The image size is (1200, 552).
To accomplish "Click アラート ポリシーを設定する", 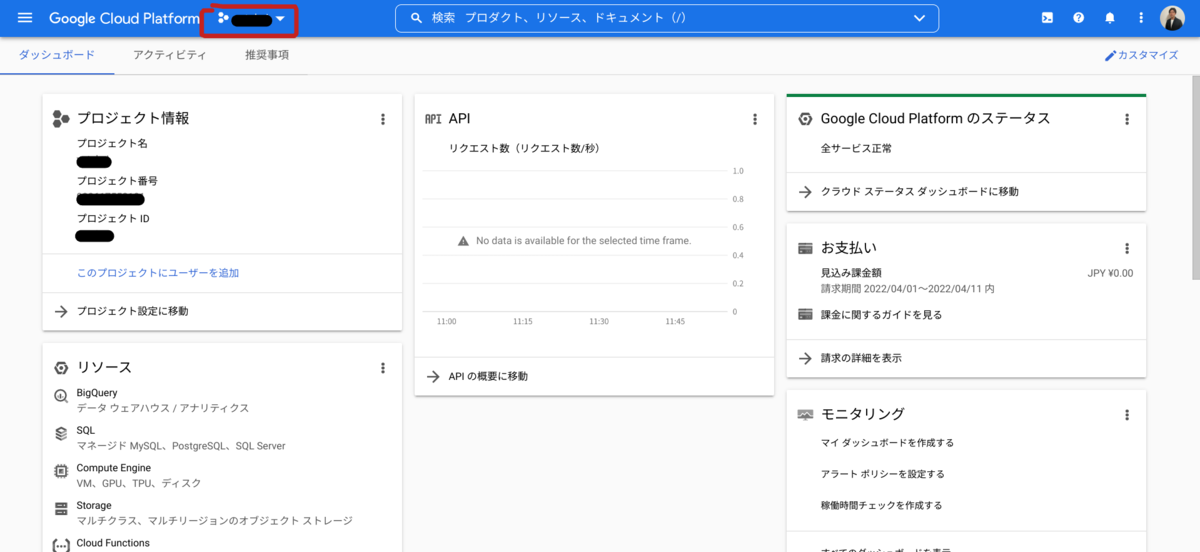I will [x=882, y=474].
